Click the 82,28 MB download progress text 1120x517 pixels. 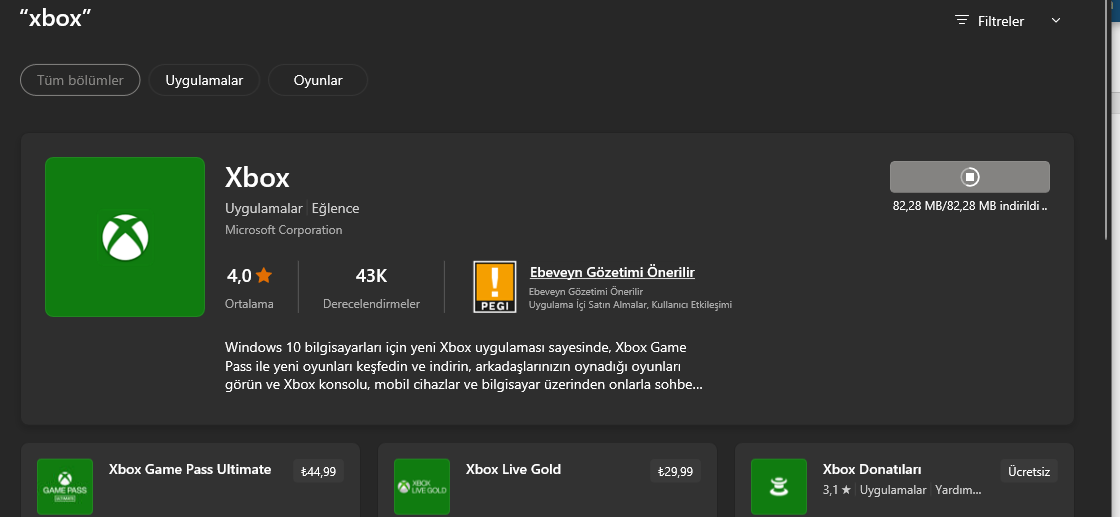(969, 206)
